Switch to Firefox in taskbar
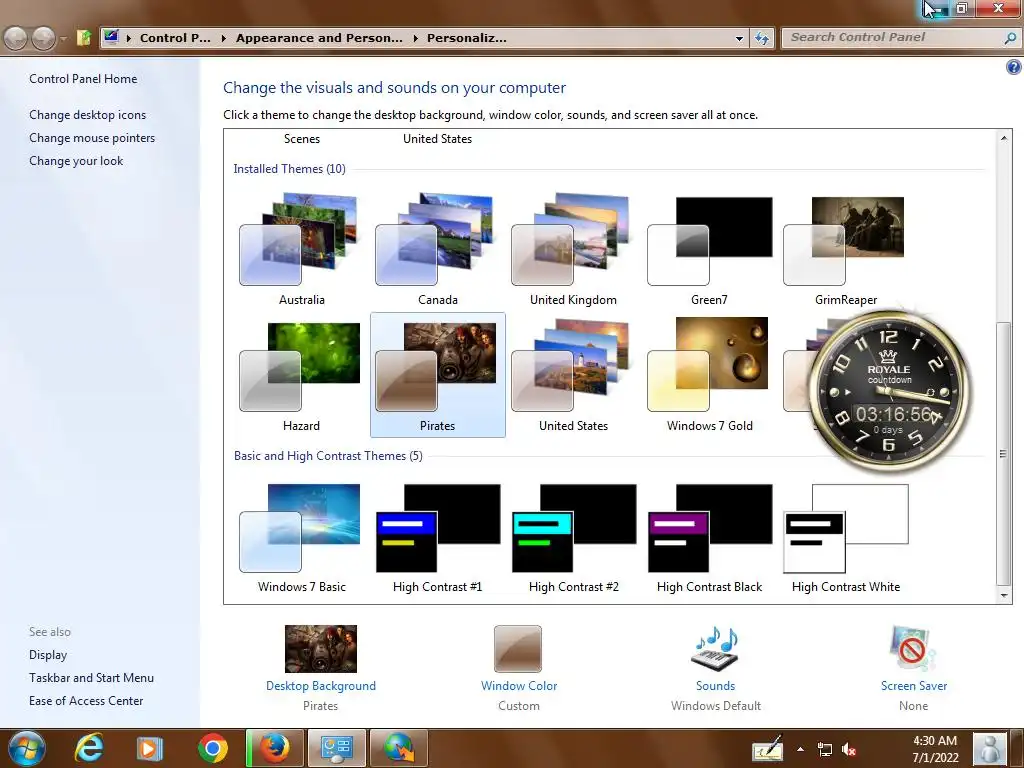Screen dimensions: 1024x768 click(275, 748)
